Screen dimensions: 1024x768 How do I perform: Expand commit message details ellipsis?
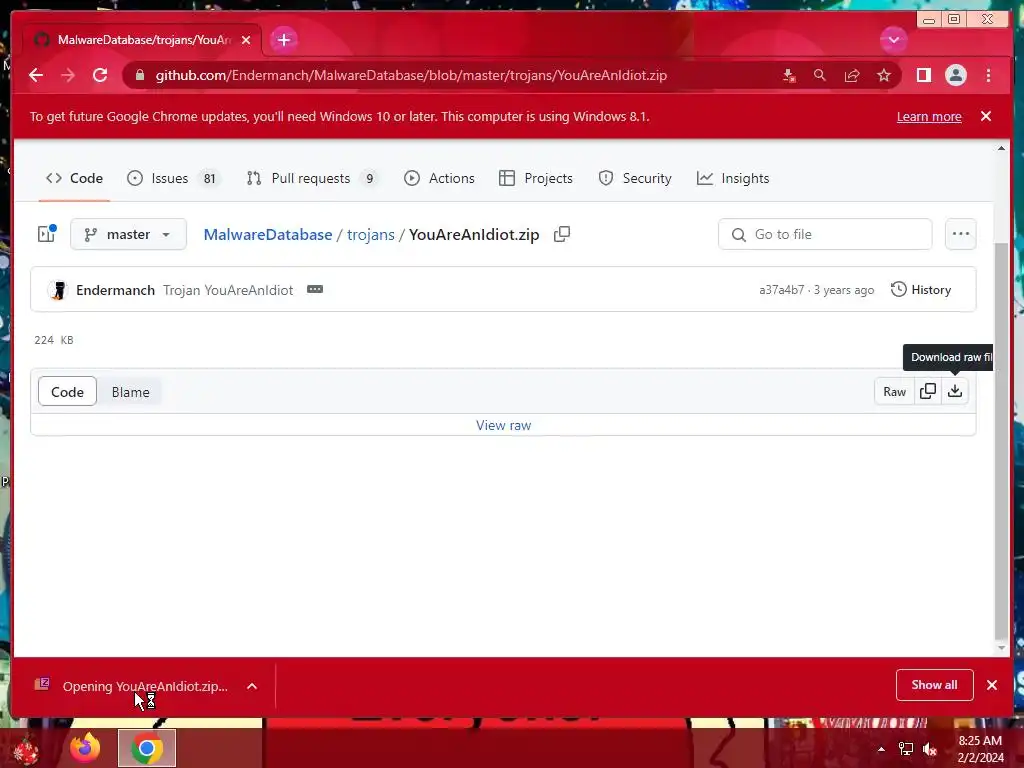[x=315, y=289]
